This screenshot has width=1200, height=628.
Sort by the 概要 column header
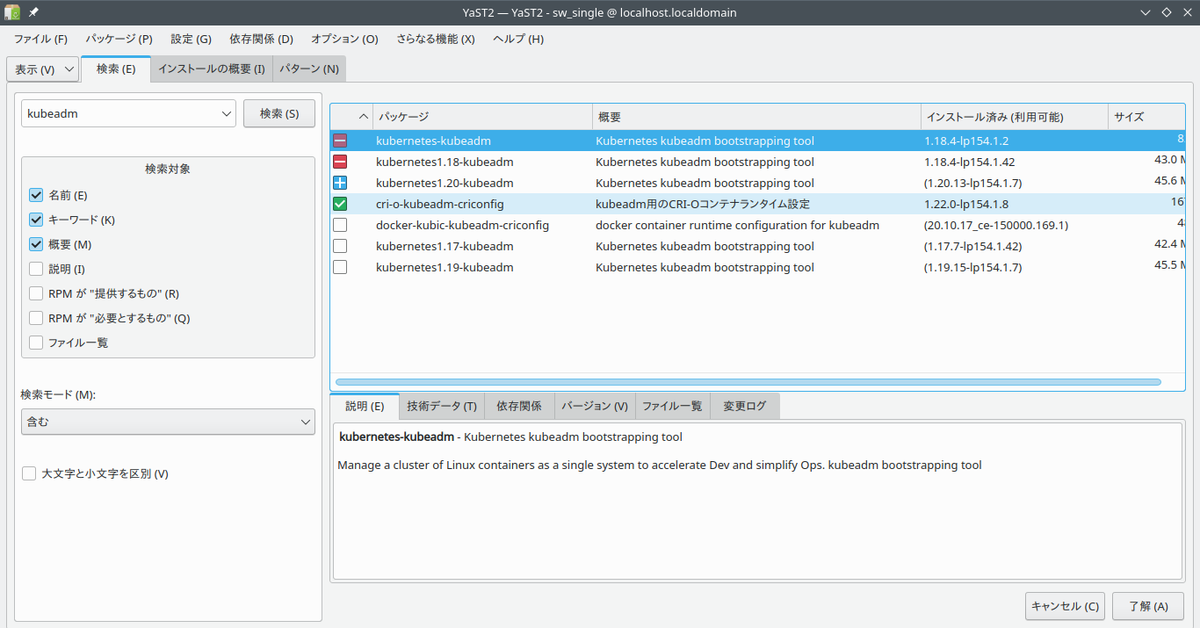[756, 117]
